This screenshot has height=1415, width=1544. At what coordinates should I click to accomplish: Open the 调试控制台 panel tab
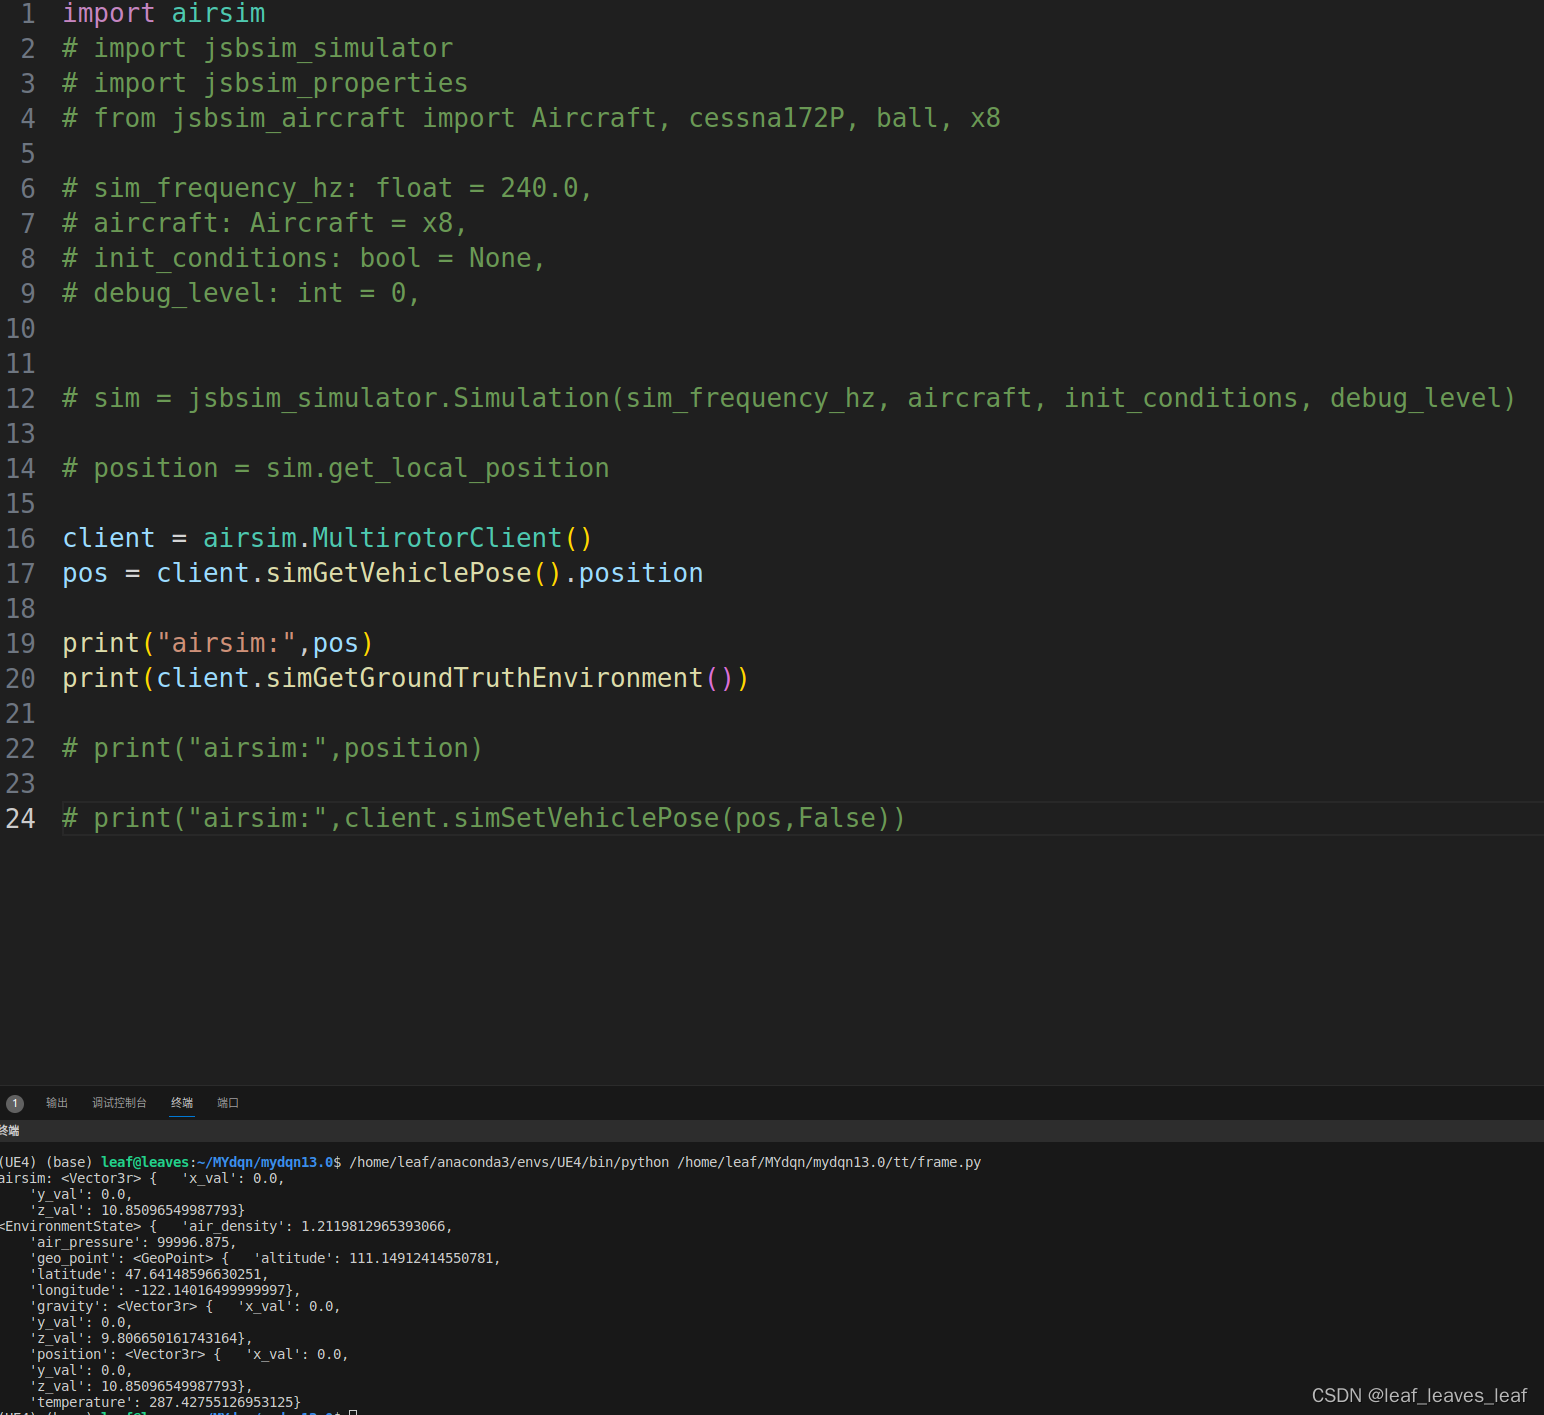pos(119,1103)
